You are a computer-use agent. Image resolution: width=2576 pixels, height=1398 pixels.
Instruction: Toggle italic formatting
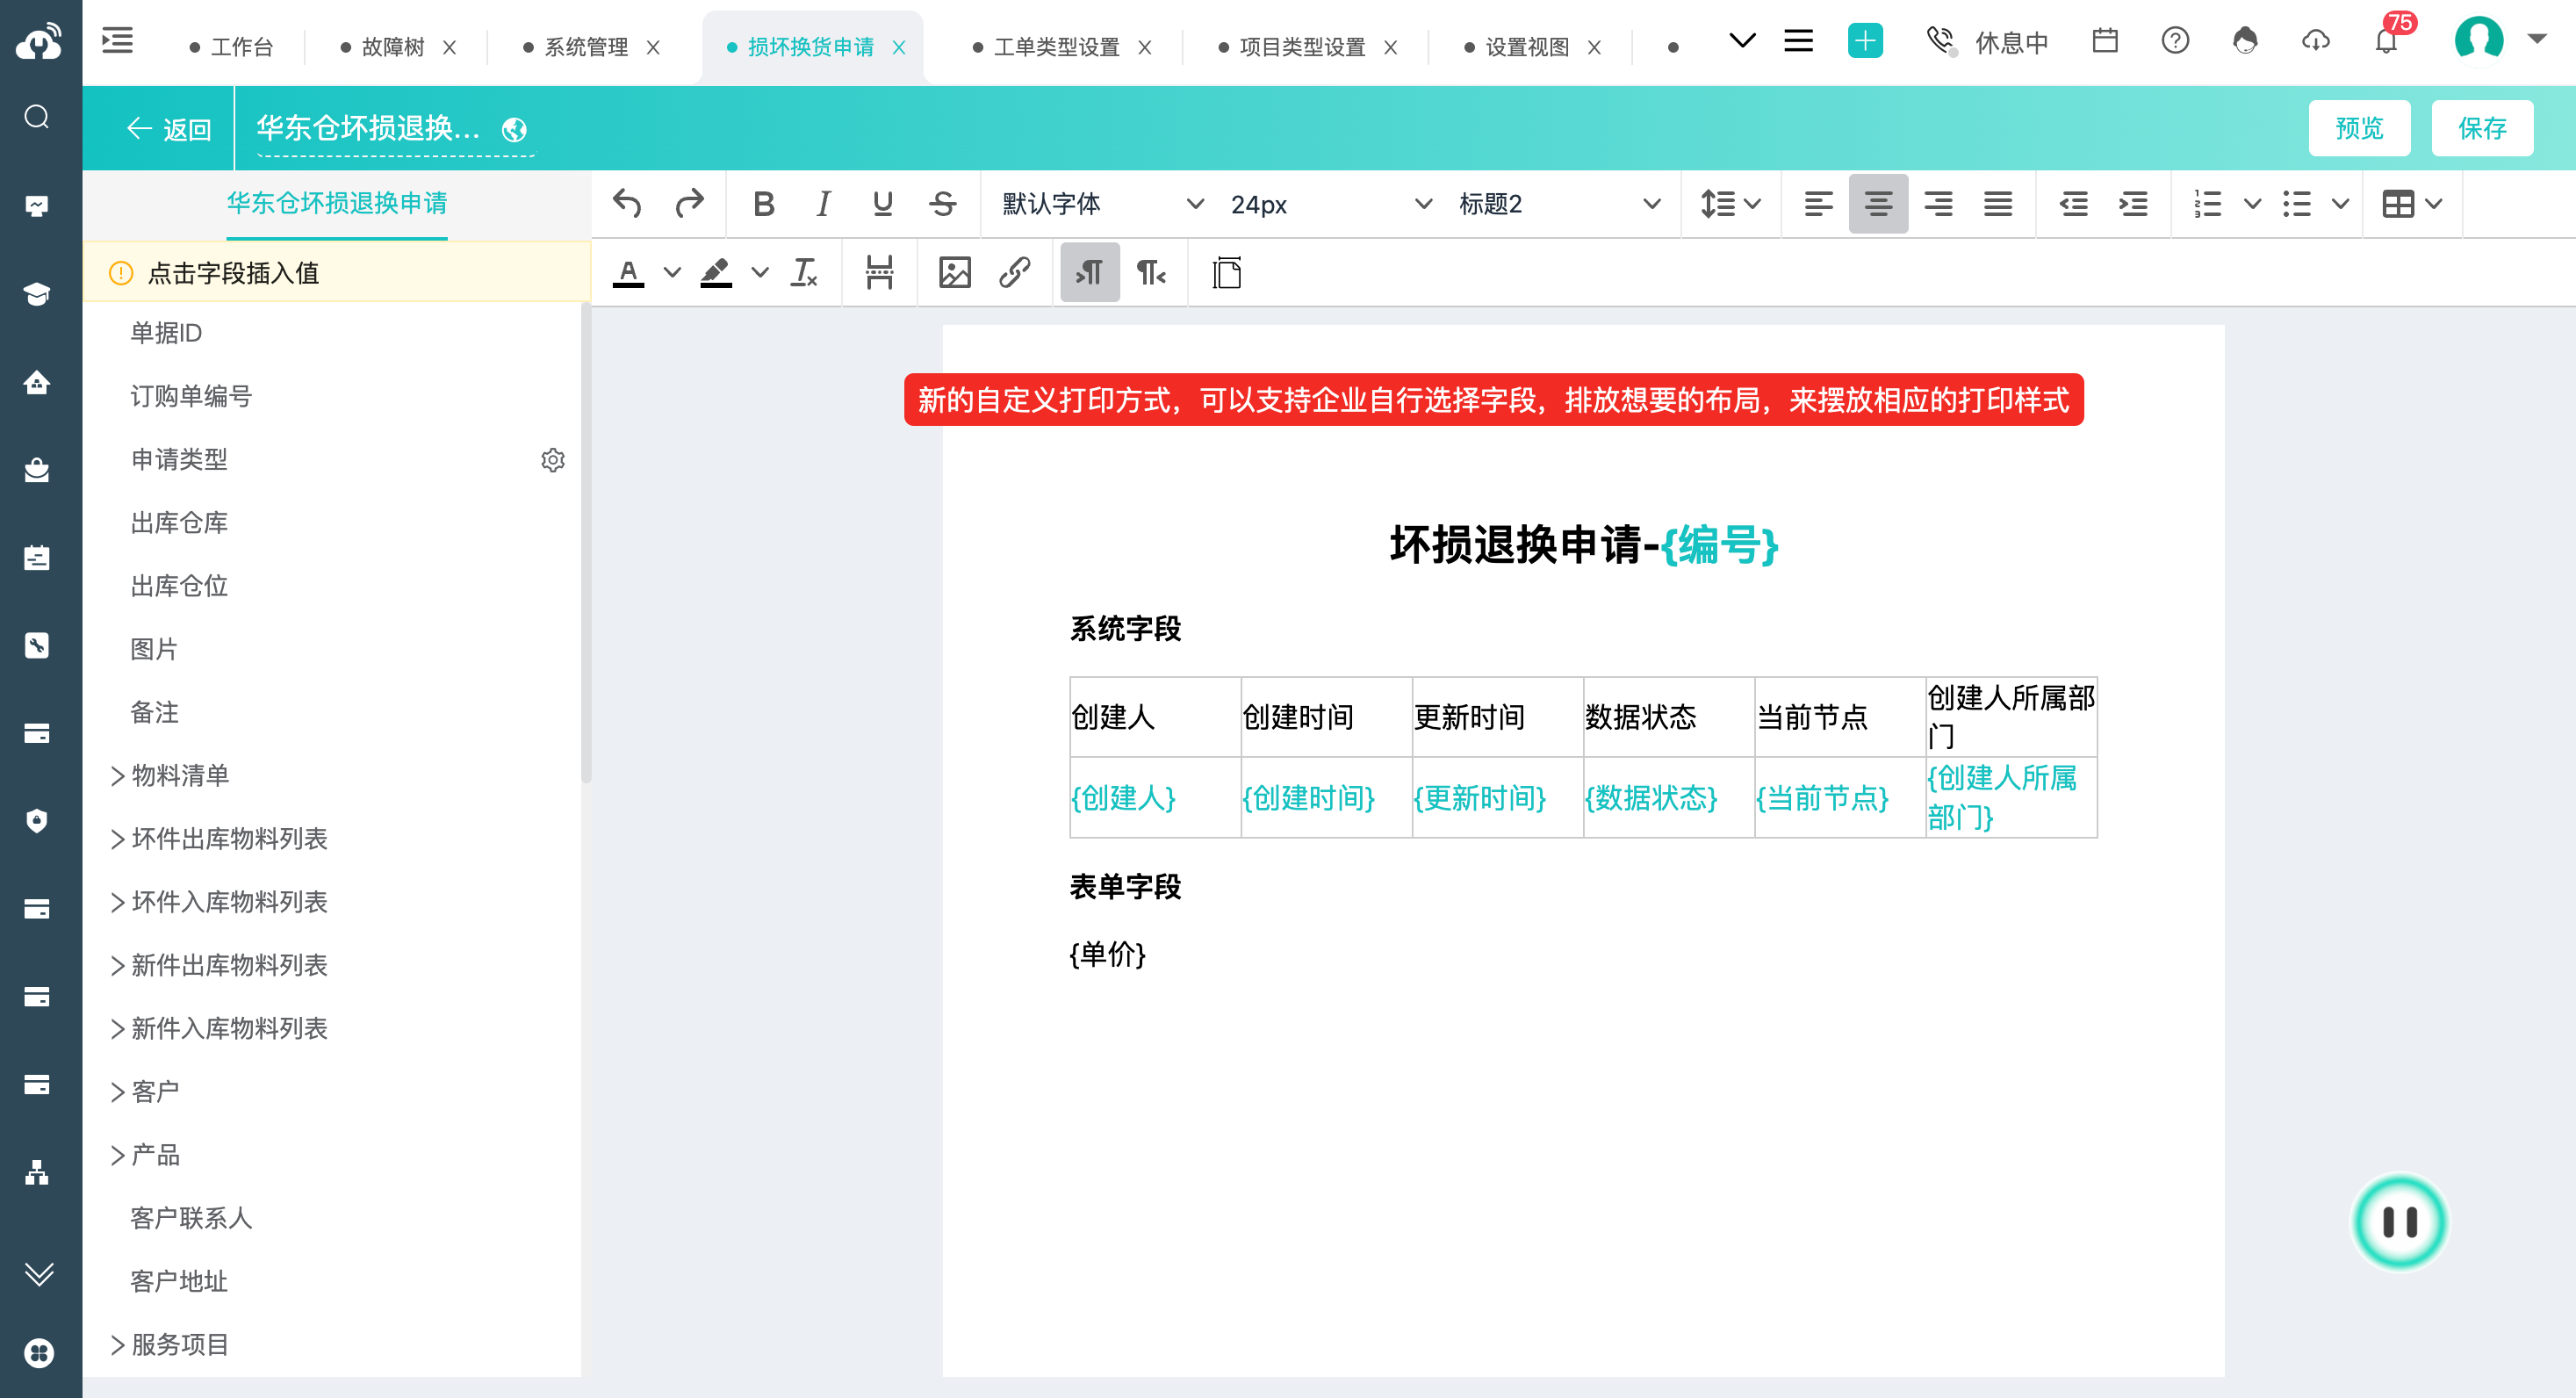[x=823, y=204]
